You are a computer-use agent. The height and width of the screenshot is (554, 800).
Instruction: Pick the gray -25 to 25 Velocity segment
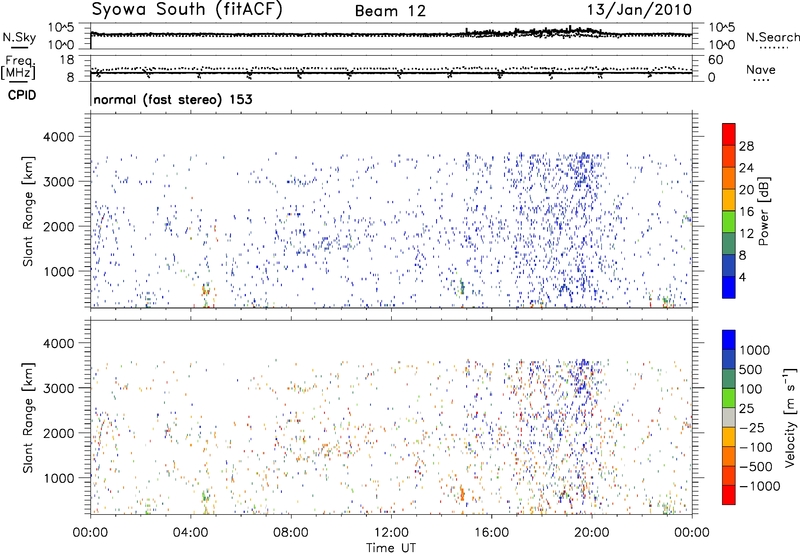[x=729, y=418]
